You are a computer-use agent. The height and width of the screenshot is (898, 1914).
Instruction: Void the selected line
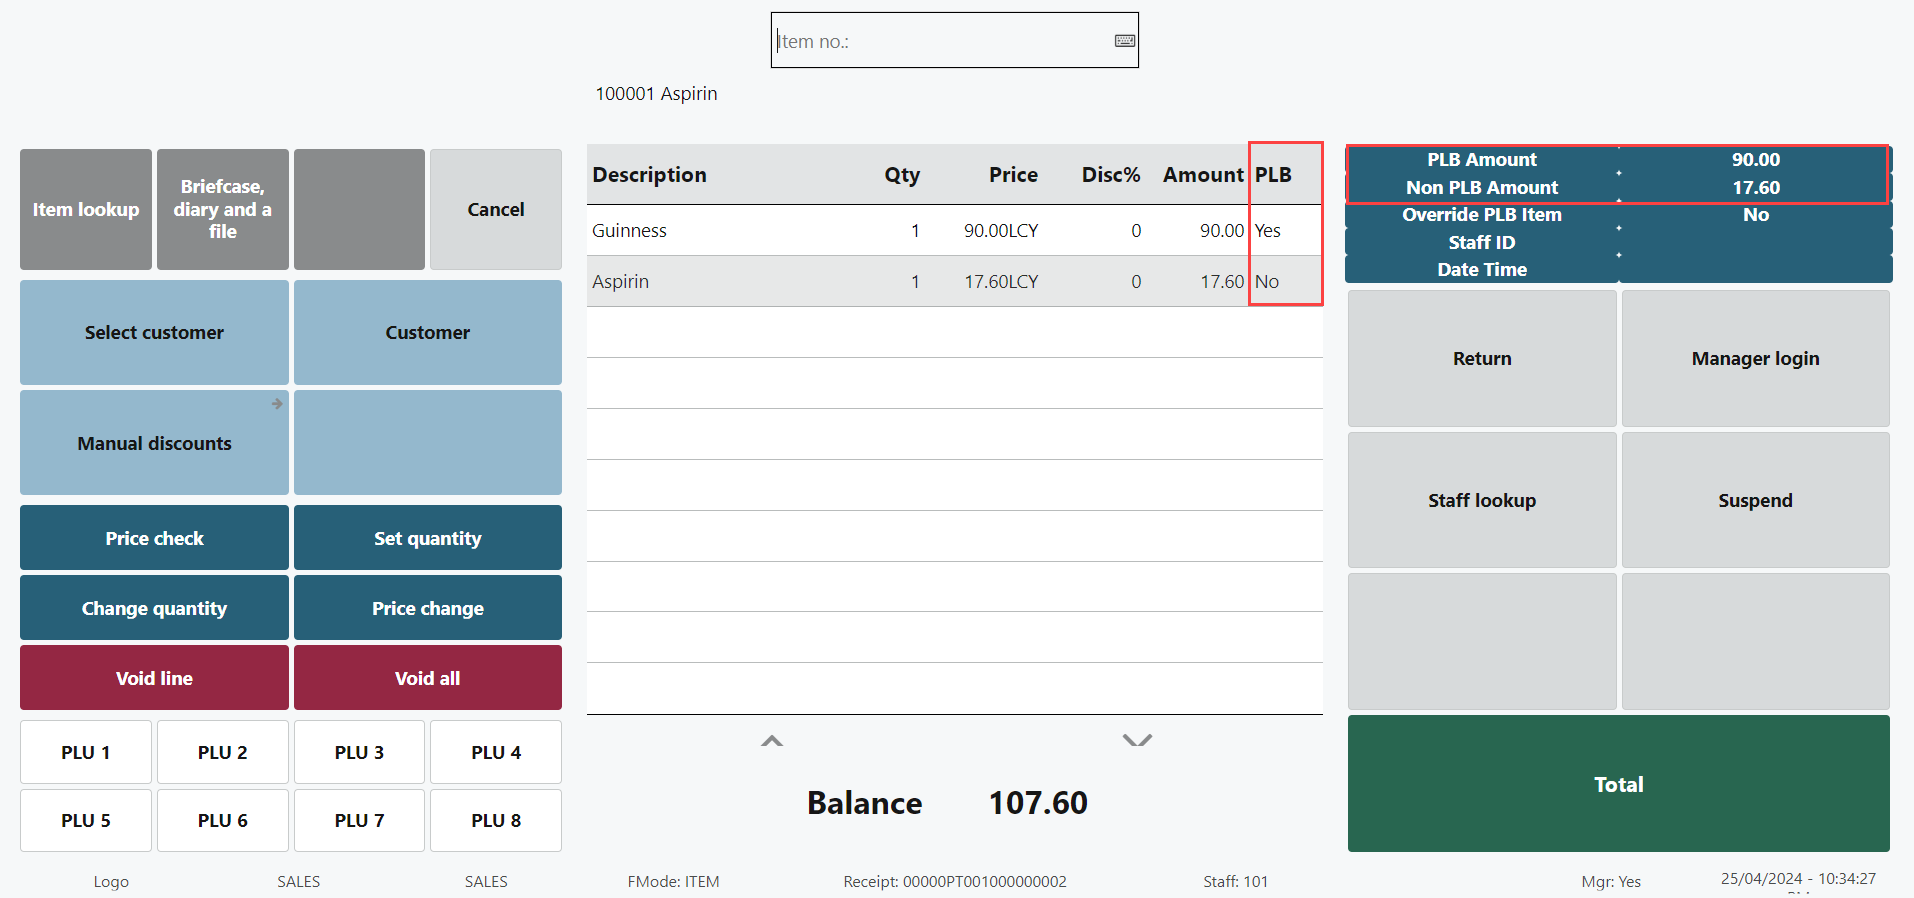tap(154, 678)
